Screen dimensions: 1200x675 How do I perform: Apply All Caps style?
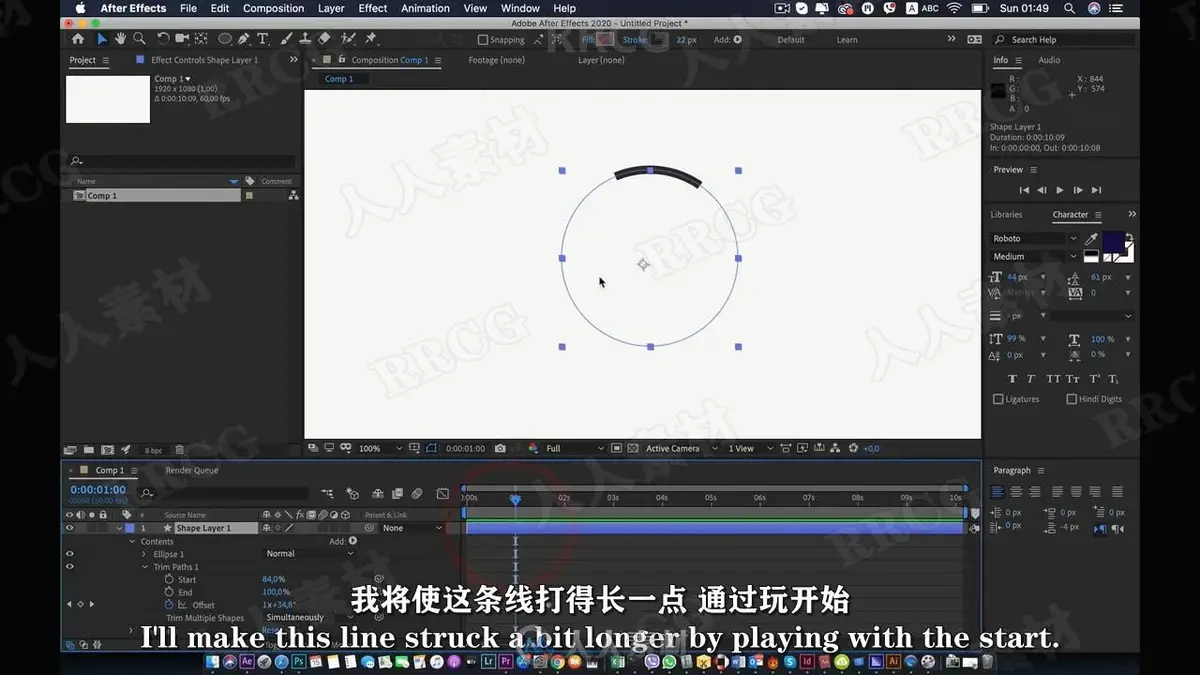tap(1053, 379)
